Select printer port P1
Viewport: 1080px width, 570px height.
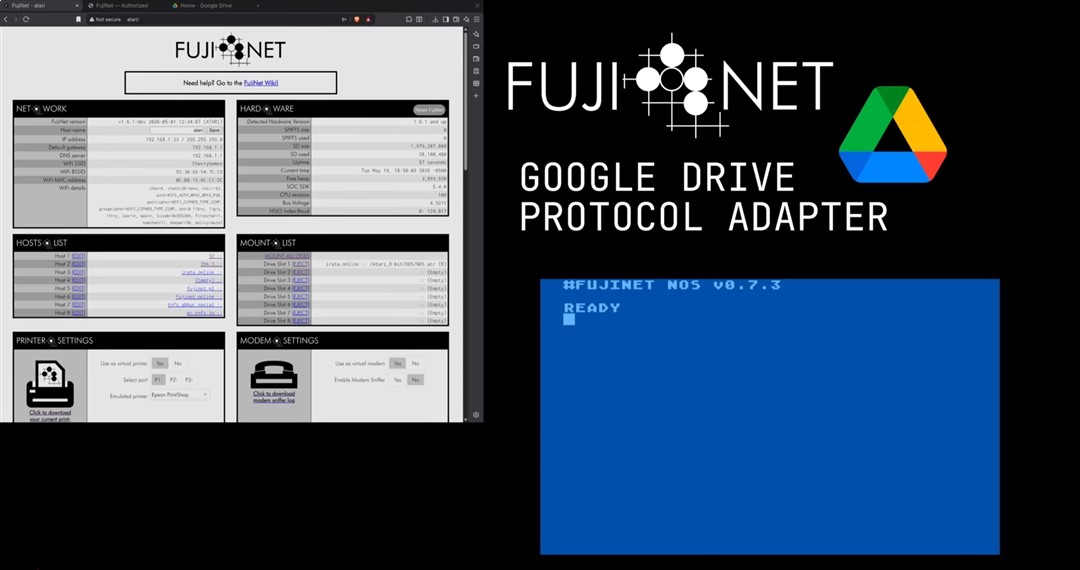click(158, 380)
